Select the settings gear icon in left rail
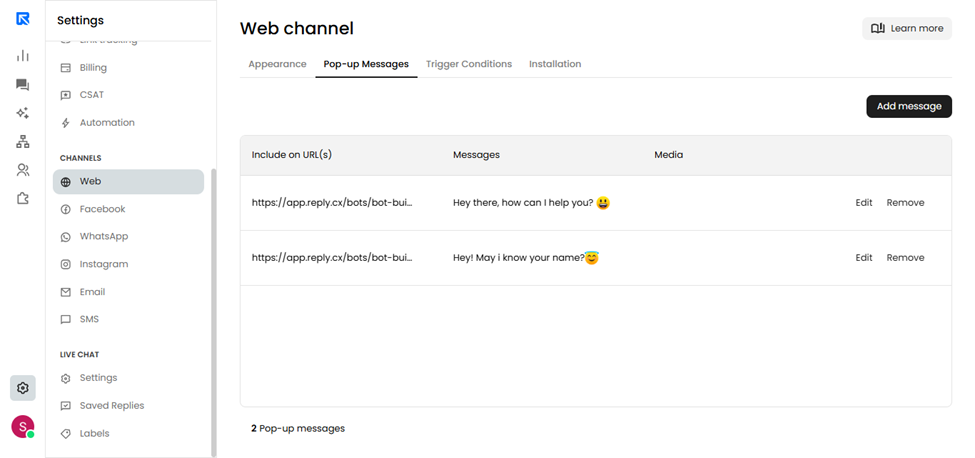This screenshot has width=975, height=458. tap(23, 388)
